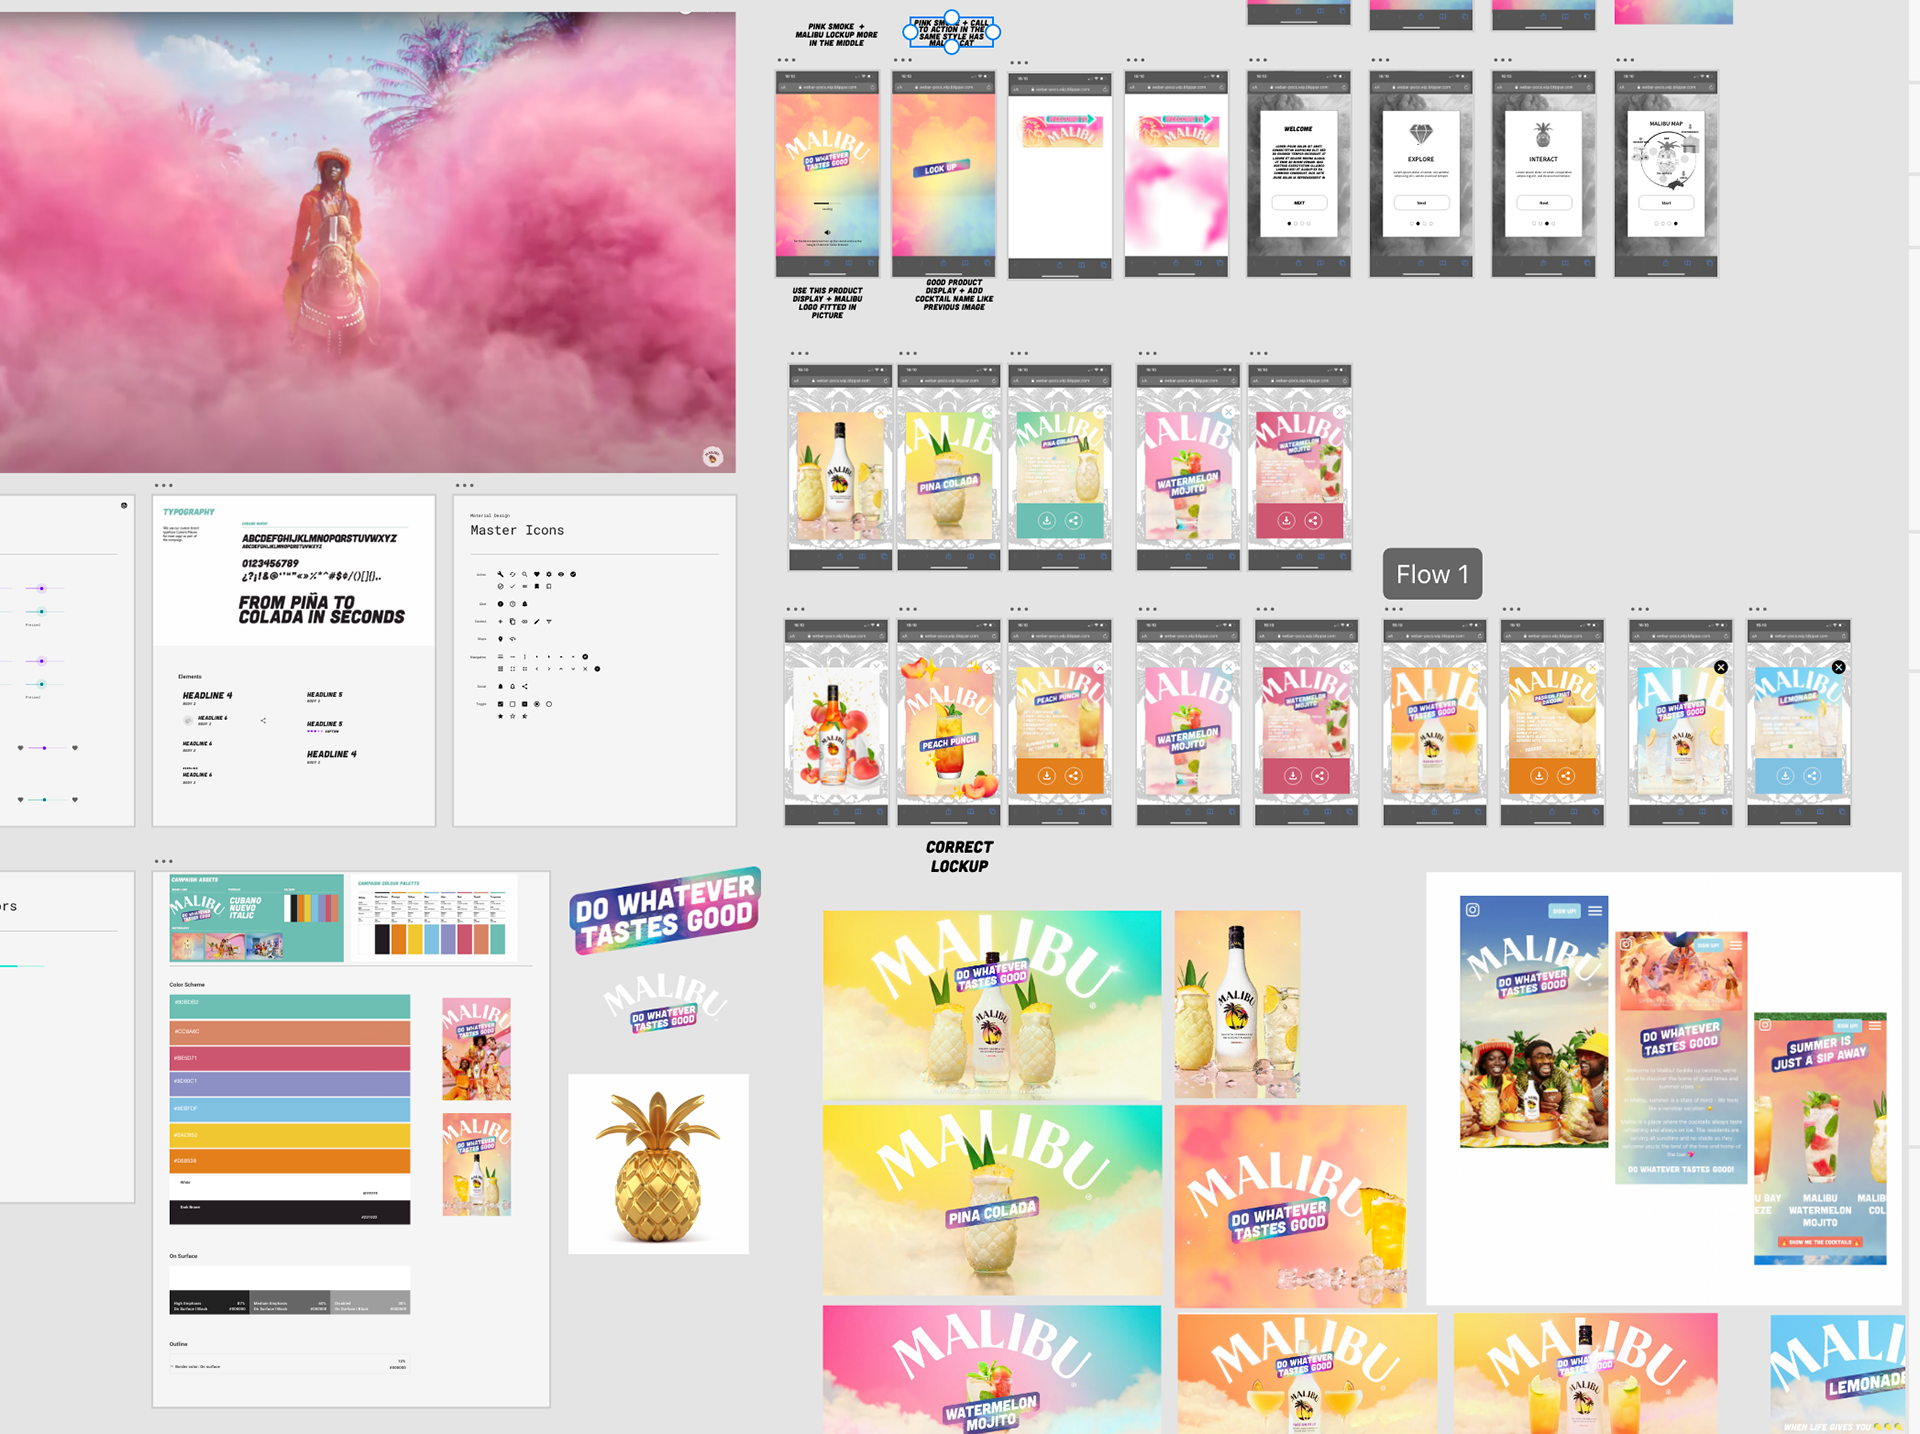Click the chevron-up icon in Master Icons Navigation
The height and width of the screenshot is (1434, 1920).
[x=561, y=669]
